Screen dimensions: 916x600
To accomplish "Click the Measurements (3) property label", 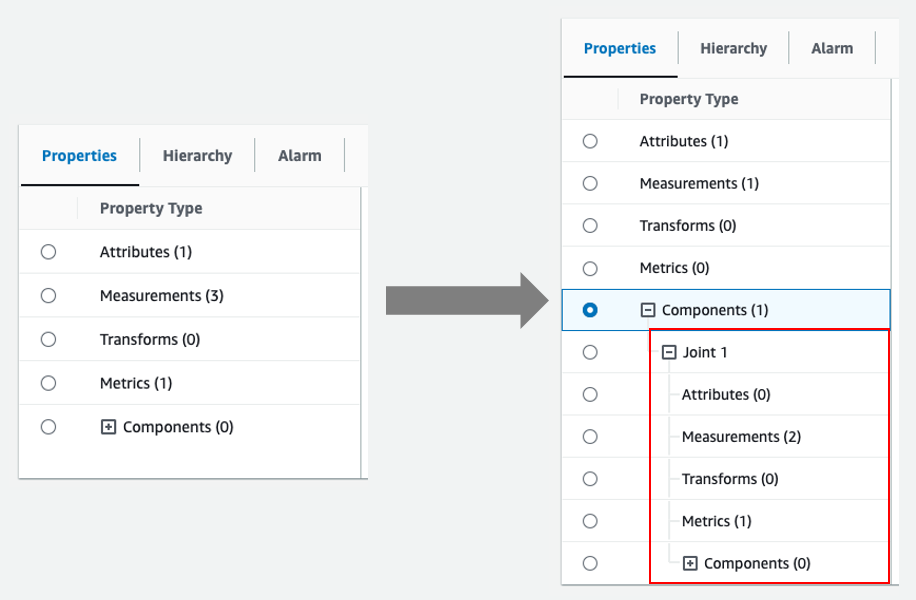I will tap(161, 296).
